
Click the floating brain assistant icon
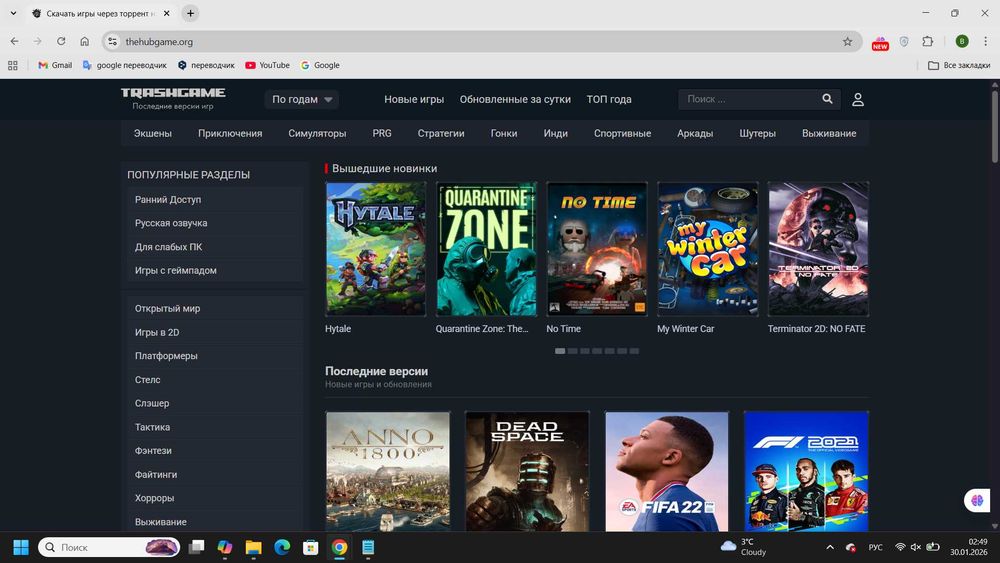[x=977, y=501]
